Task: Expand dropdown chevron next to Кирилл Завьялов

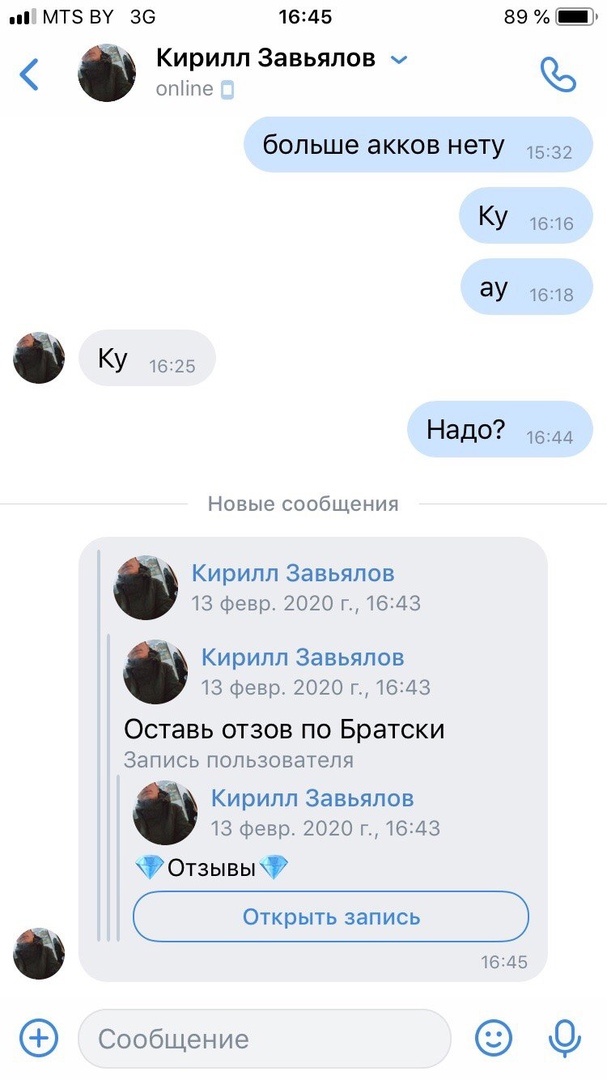Action: pyautogui.click(x=399, y=60)
